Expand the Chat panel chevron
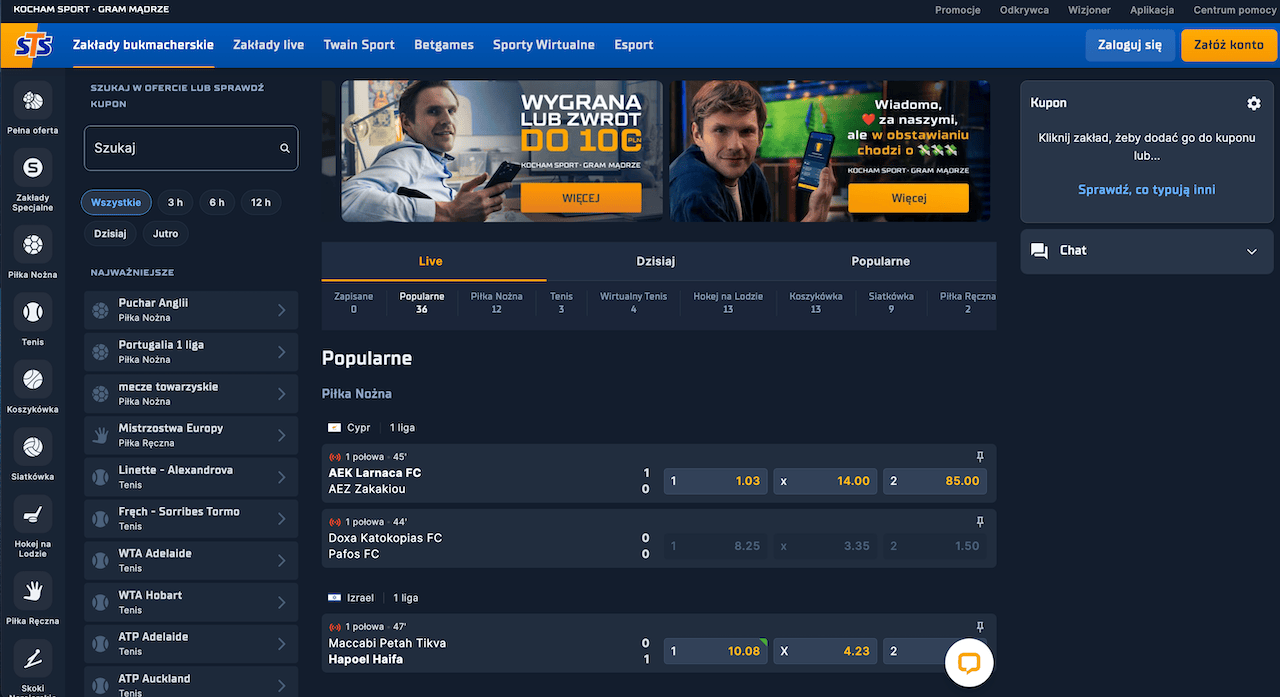The image size is (1280, 697). point(1252,251)
